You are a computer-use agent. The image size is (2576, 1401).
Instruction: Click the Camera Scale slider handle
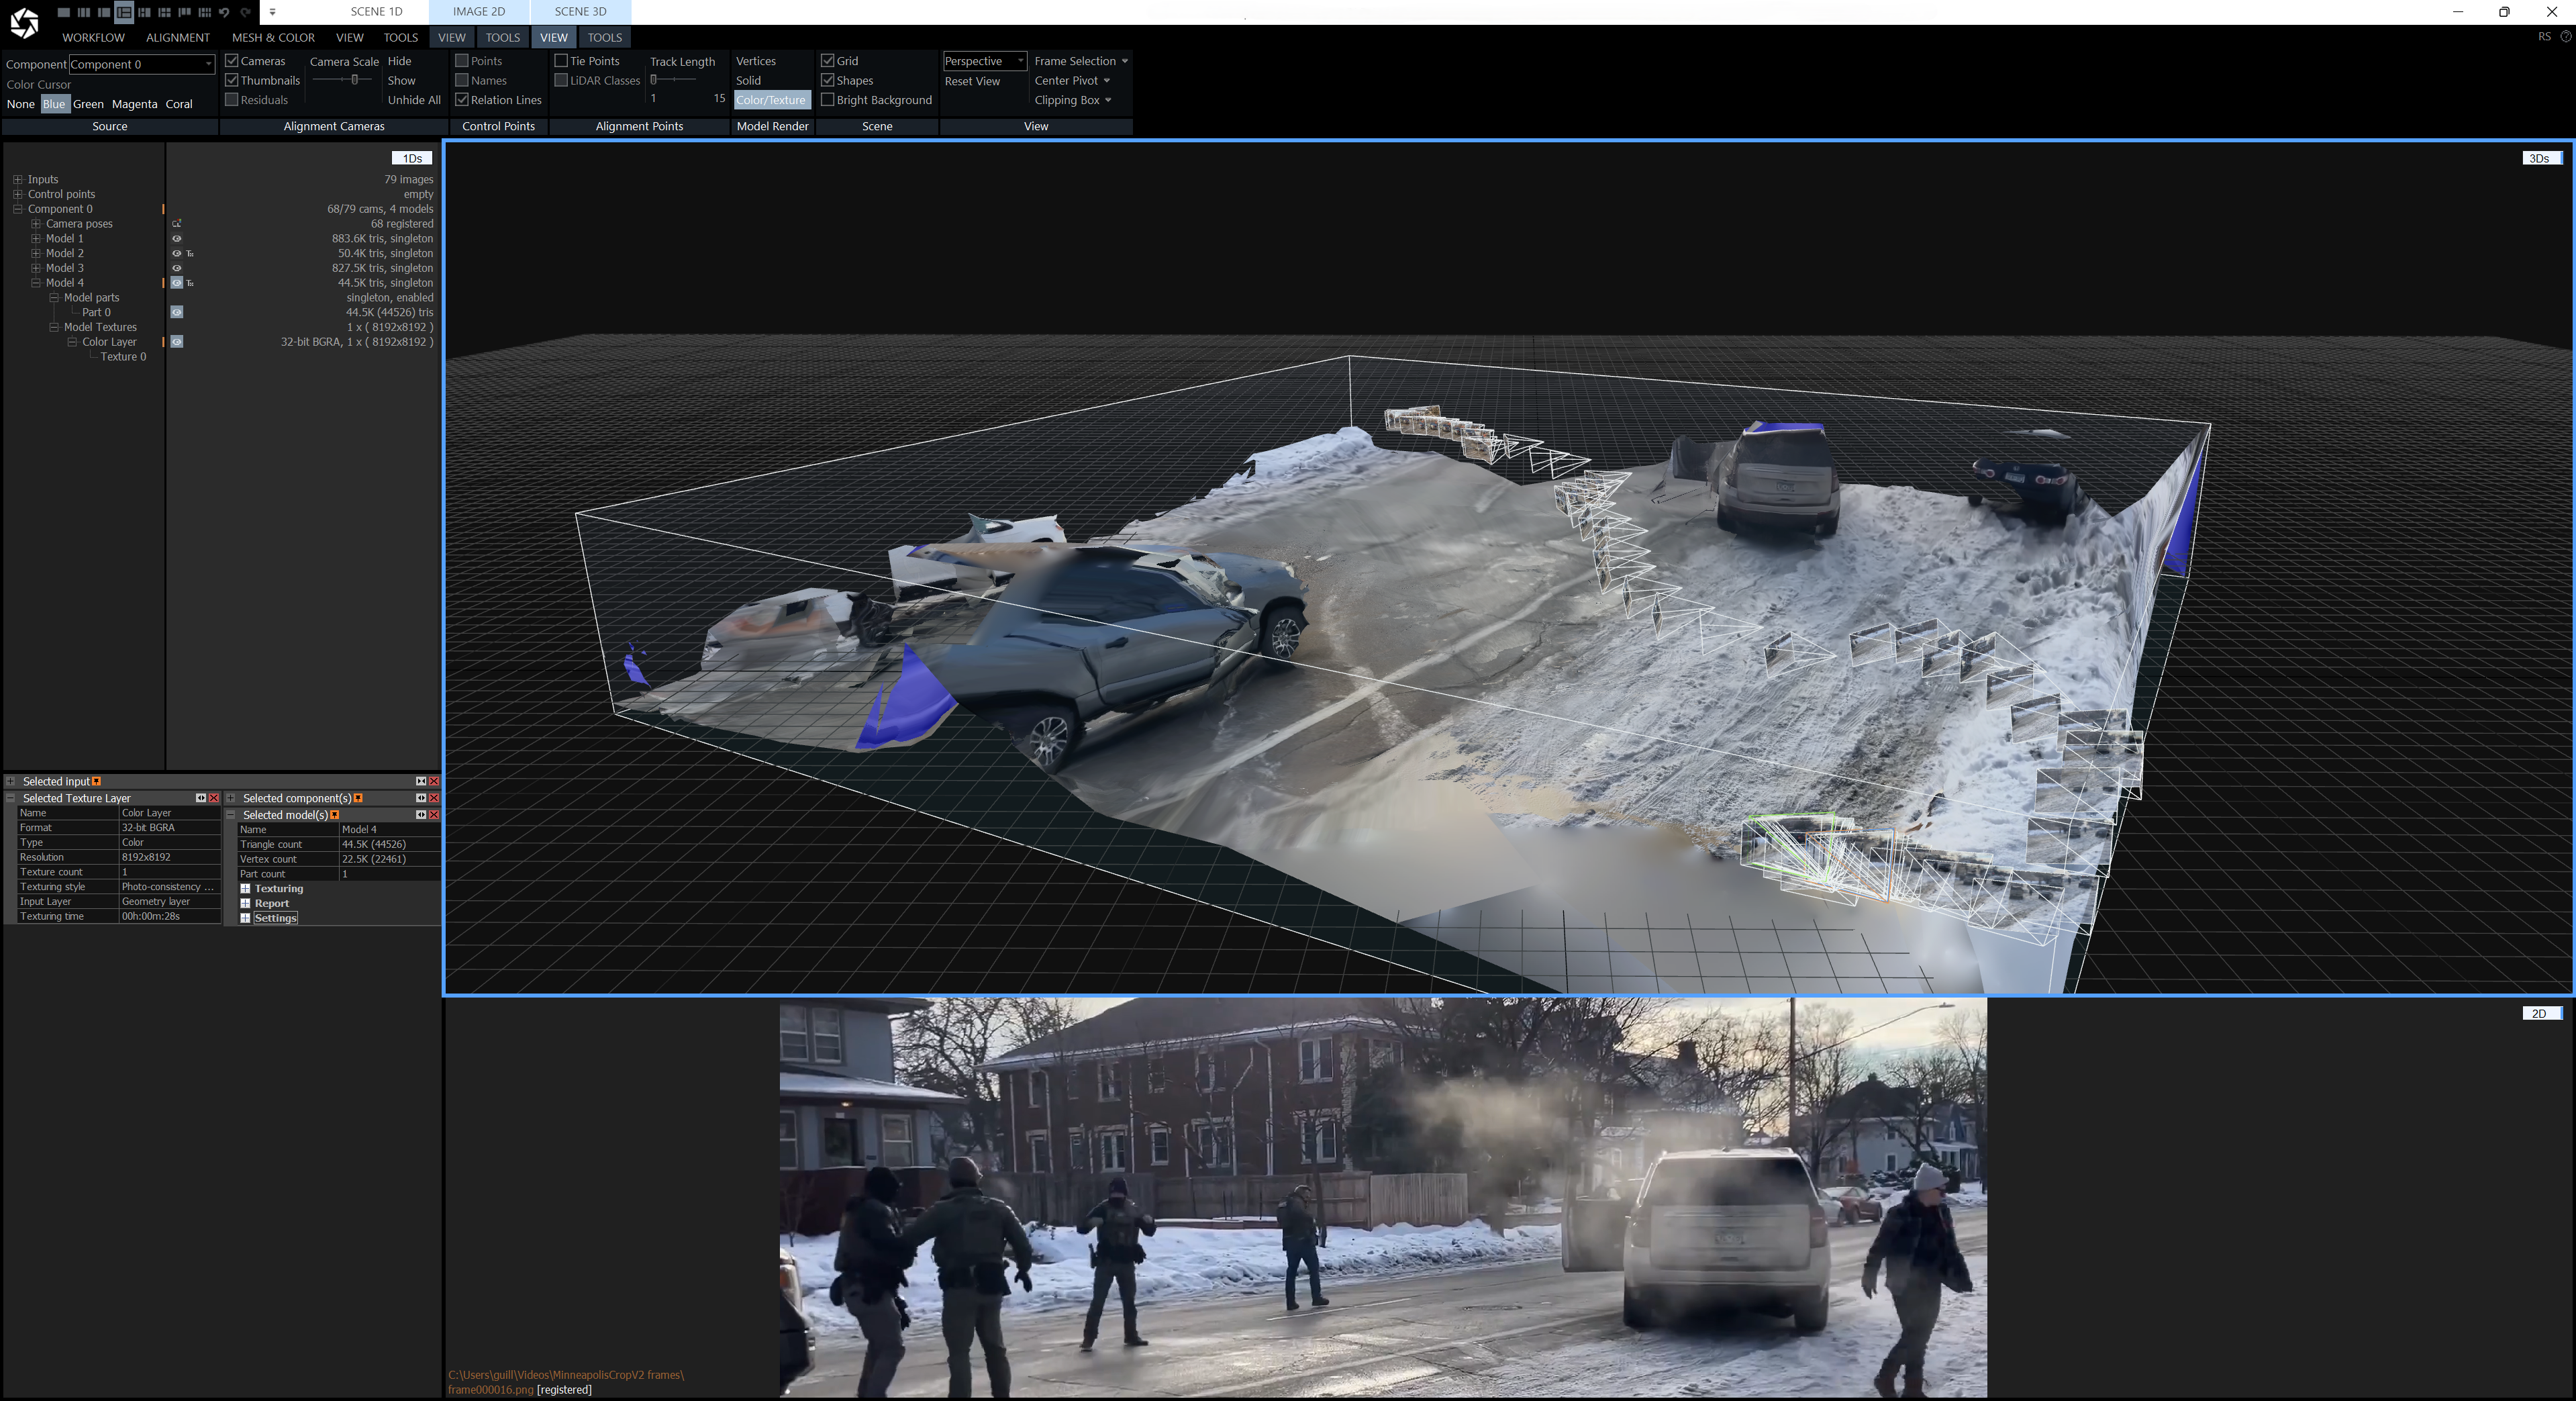354,80
